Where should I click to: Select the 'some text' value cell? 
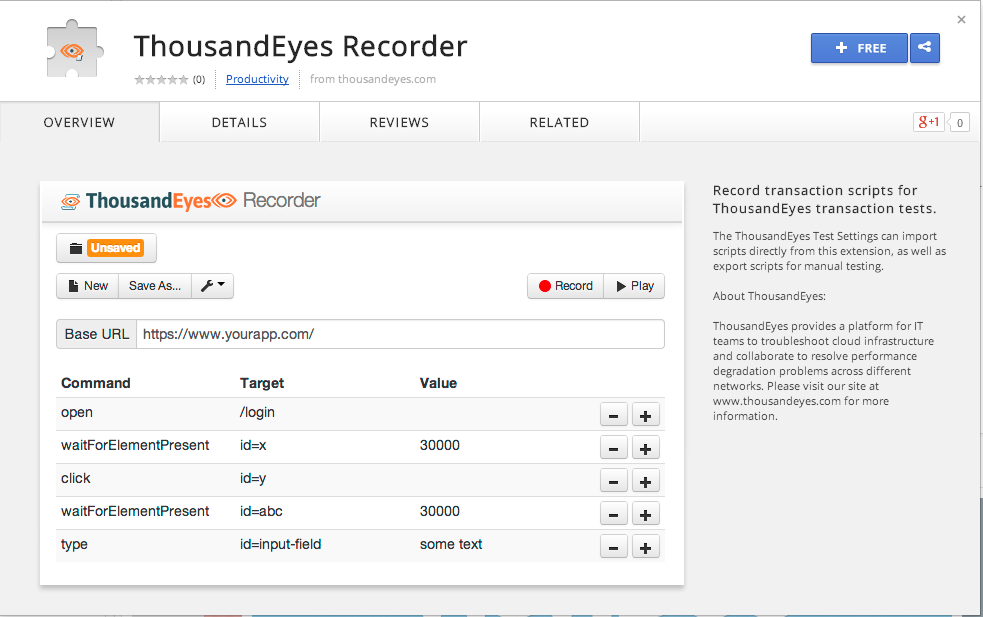tap(451, 544)
